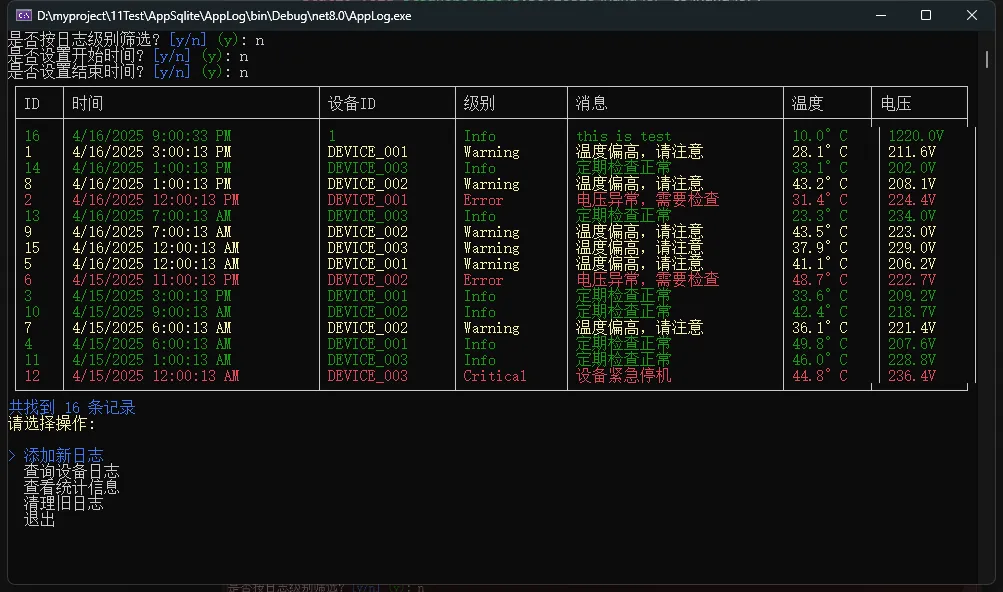Screen dimensions: 1003x592
Task: Click the > selection arrow beside 添加新日志
Action: 12,456
